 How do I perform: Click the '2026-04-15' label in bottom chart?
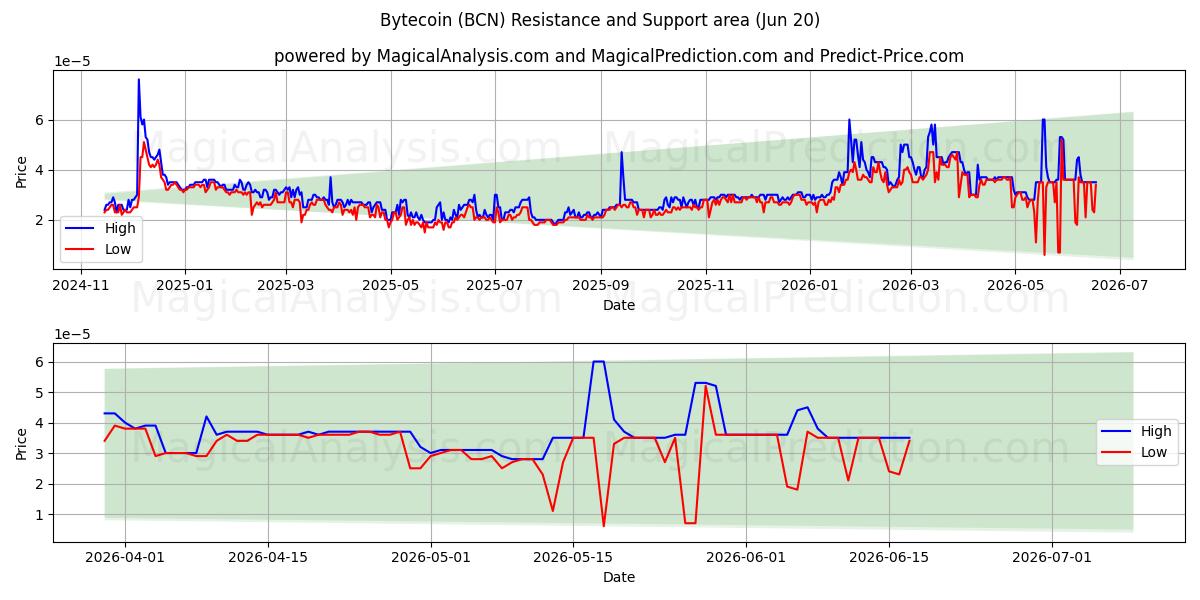(x=269, y=558)
